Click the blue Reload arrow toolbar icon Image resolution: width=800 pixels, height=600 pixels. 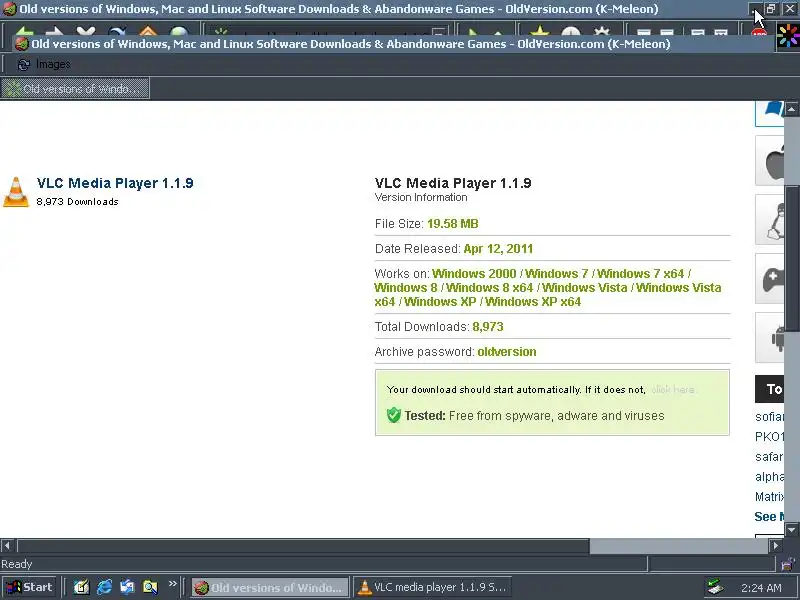[x=116, y=32]
